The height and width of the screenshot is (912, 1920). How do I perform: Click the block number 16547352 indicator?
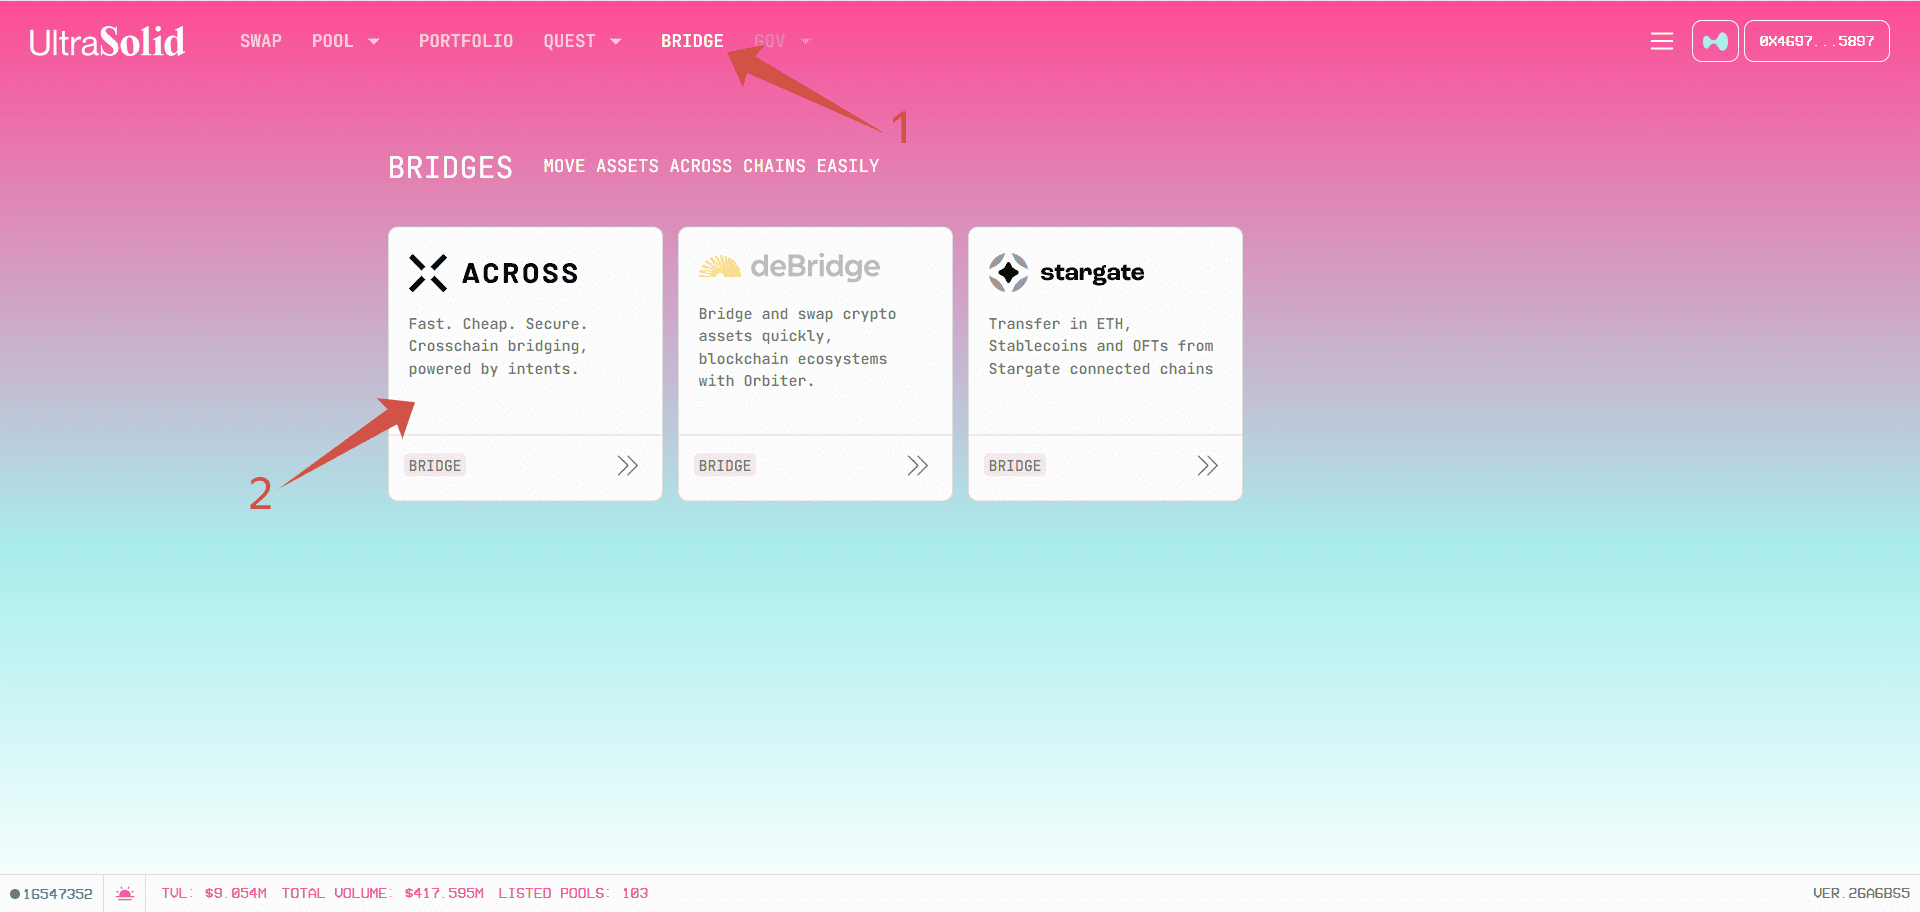coord(52,893)
